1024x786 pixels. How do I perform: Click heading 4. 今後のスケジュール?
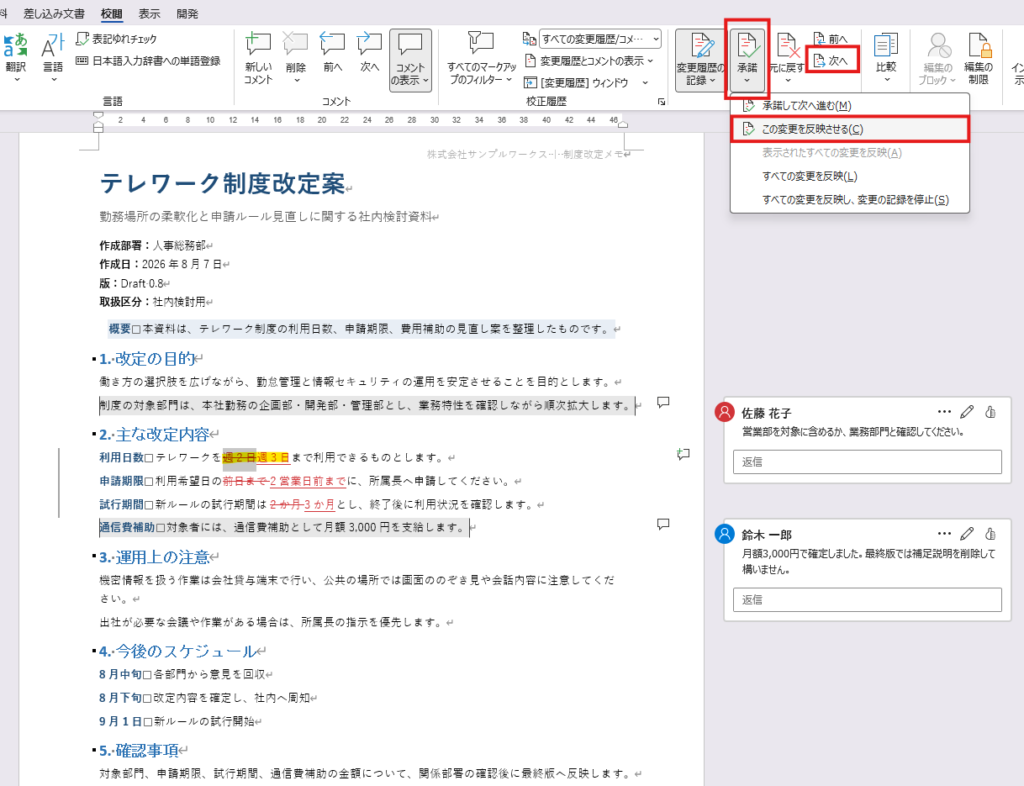[x=178, y=651]
